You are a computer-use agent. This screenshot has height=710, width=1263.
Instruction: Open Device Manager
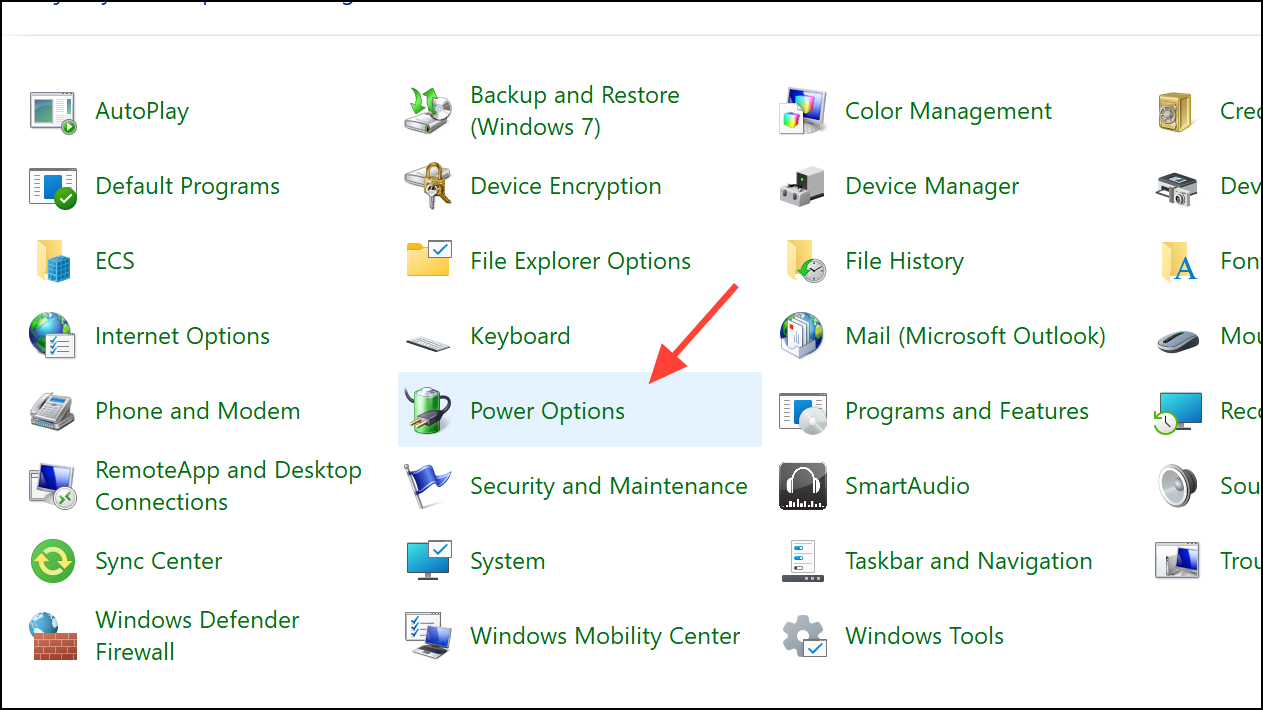[931, 186]
